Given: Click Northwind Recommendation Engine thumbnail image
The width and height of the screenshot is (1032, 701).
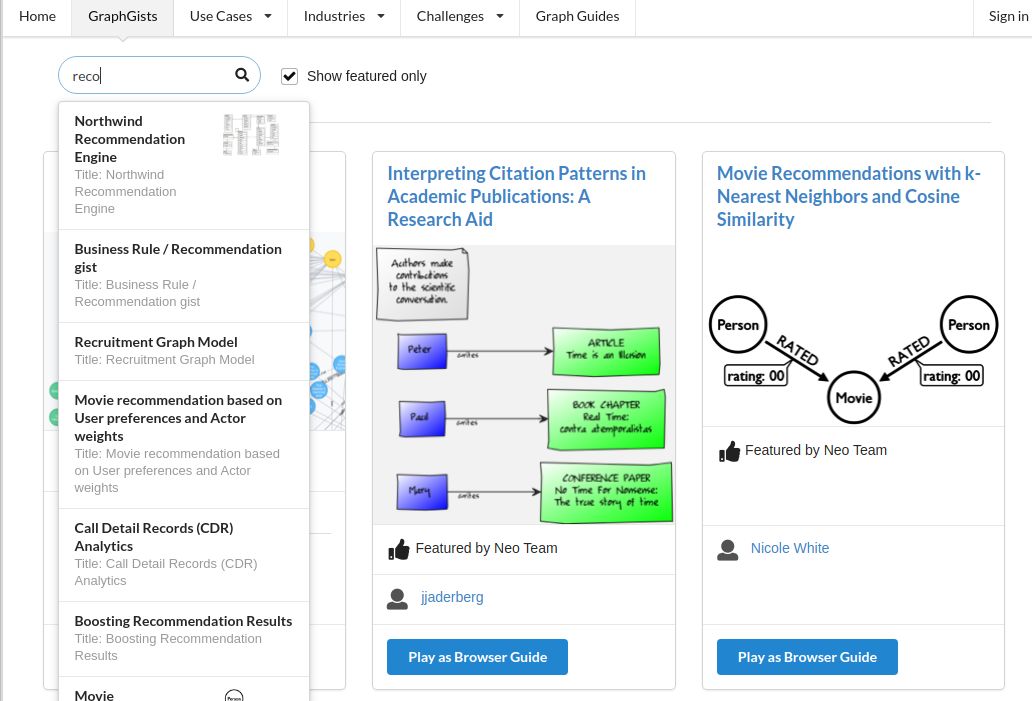Looking at the screenshot, I should click(251, 134).
